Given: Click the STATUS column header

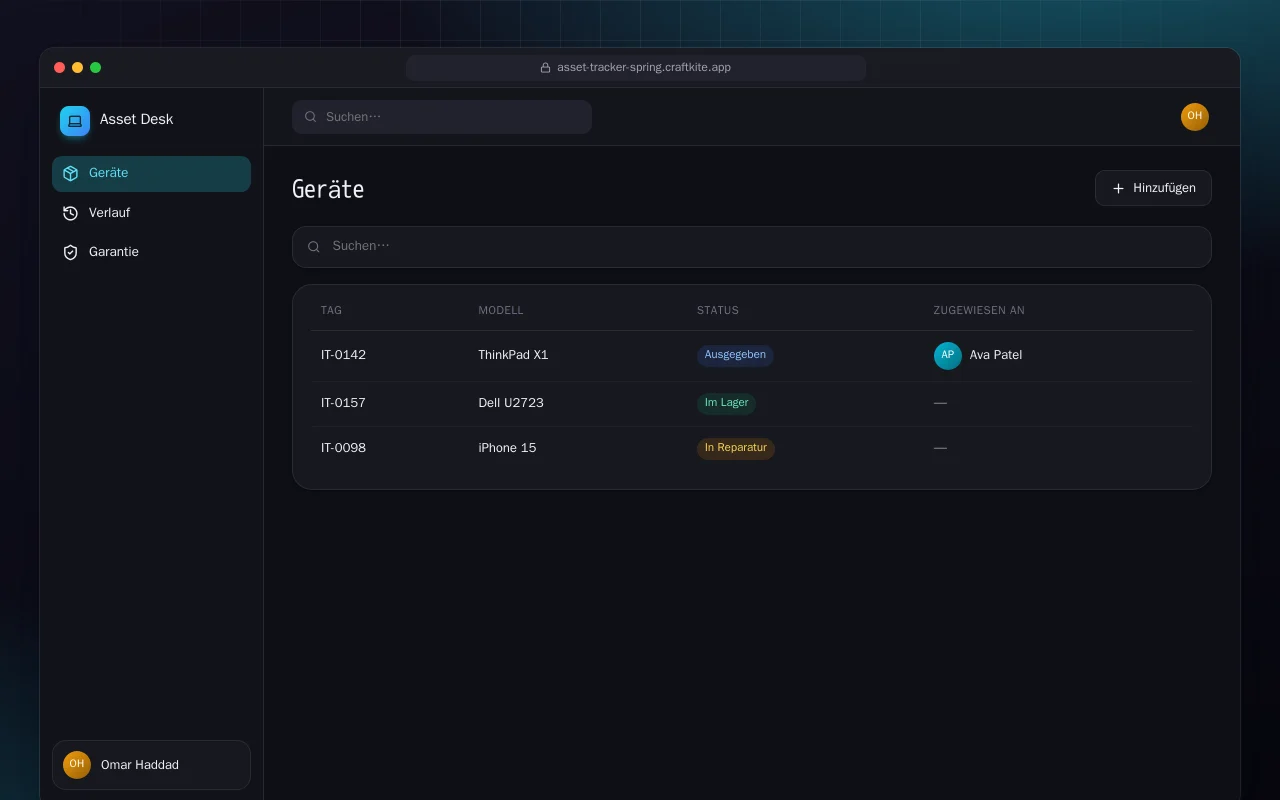Looking at the screenshot, I should coord(718,310).
